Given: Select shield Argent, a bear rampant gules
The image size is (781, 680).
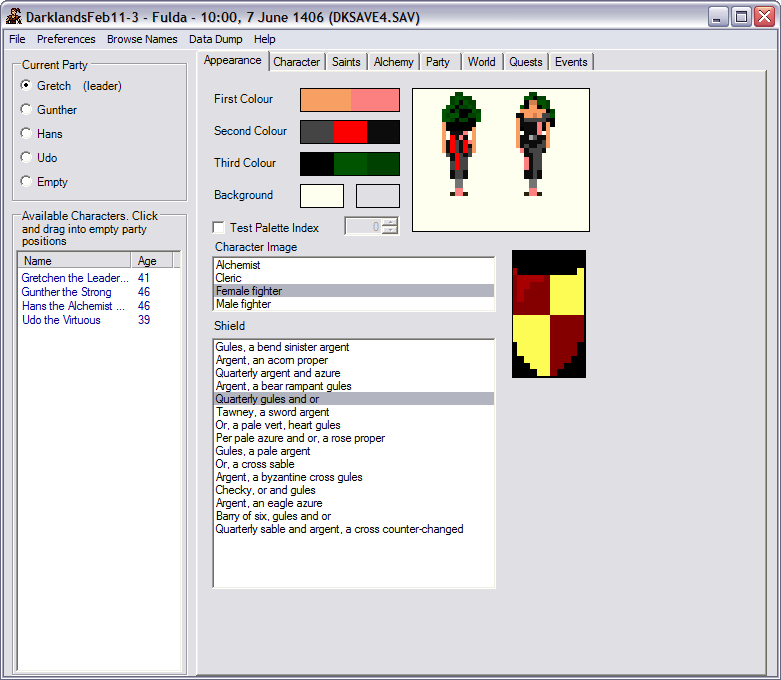Looking at the screenshot, I should click(x=354, y=386).
